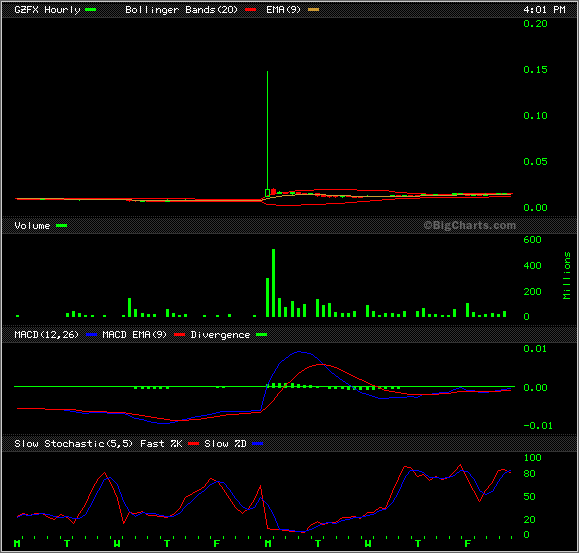The height and width of the screenshot is (553, 579).
Task: Click the last F marker on time axis
Action: 467,543
